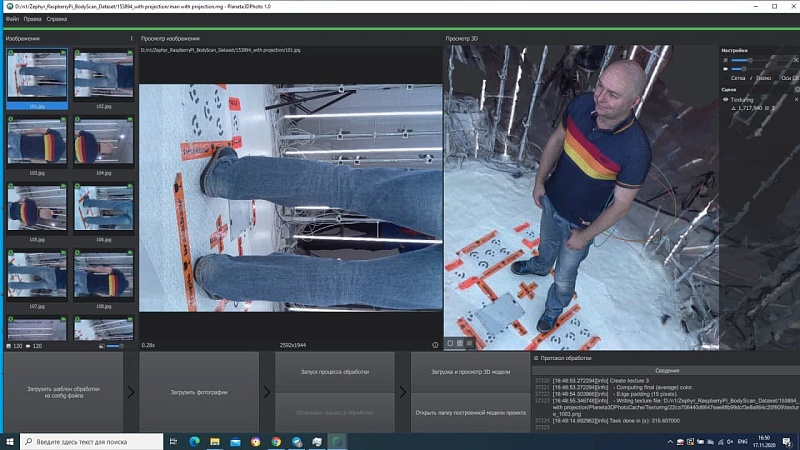Click the Сведения column header

tap(667, 370)
